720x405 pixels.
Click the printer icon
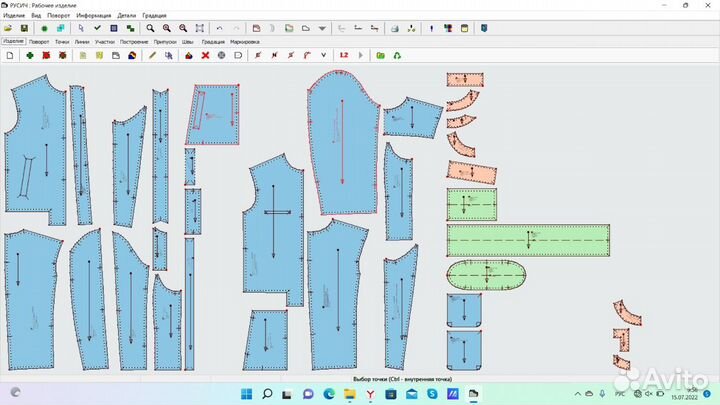coord(394,28)
